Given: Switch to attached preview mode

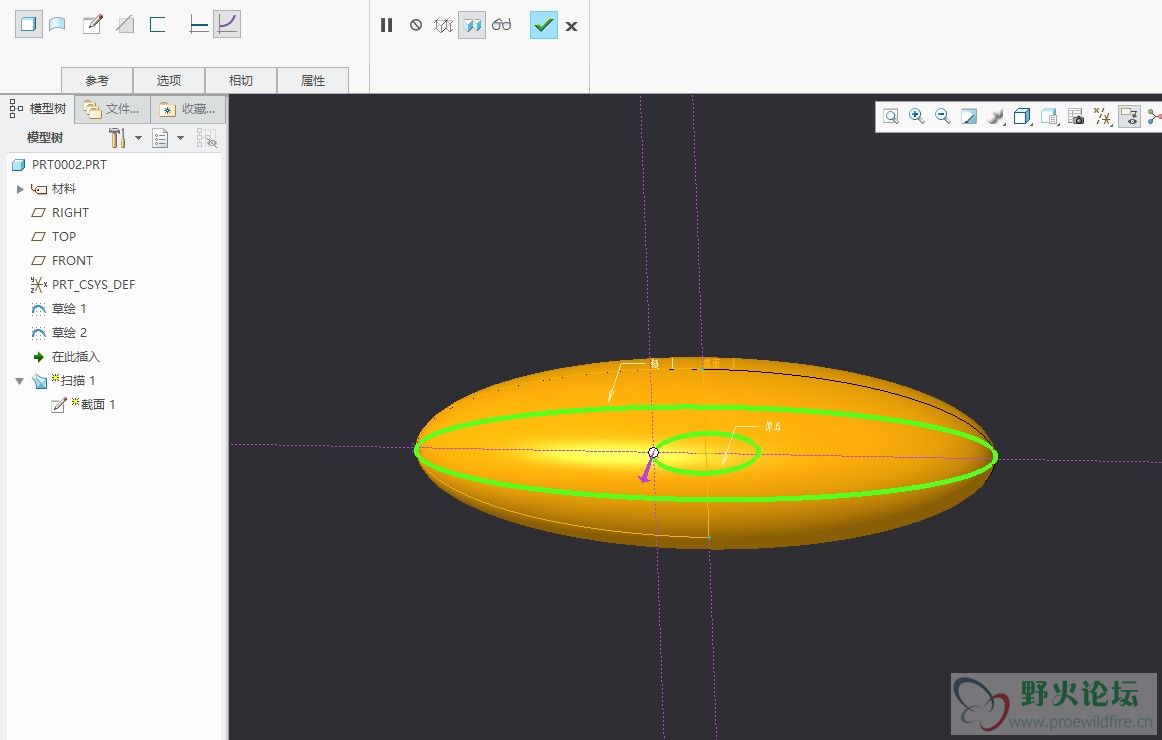Looking at the screenshot, I should 472,25.
